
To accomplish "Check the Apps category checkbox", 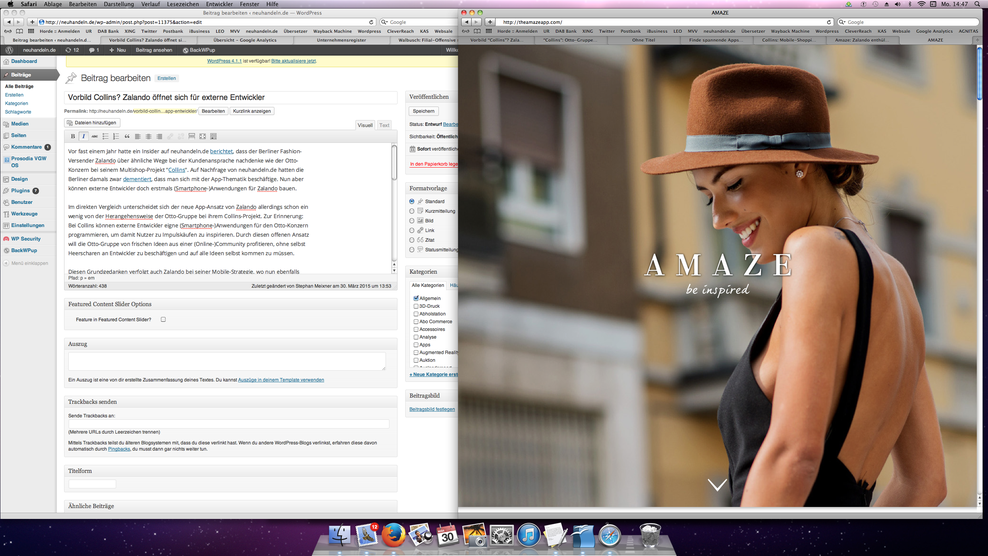I will [x=416, y=345].
